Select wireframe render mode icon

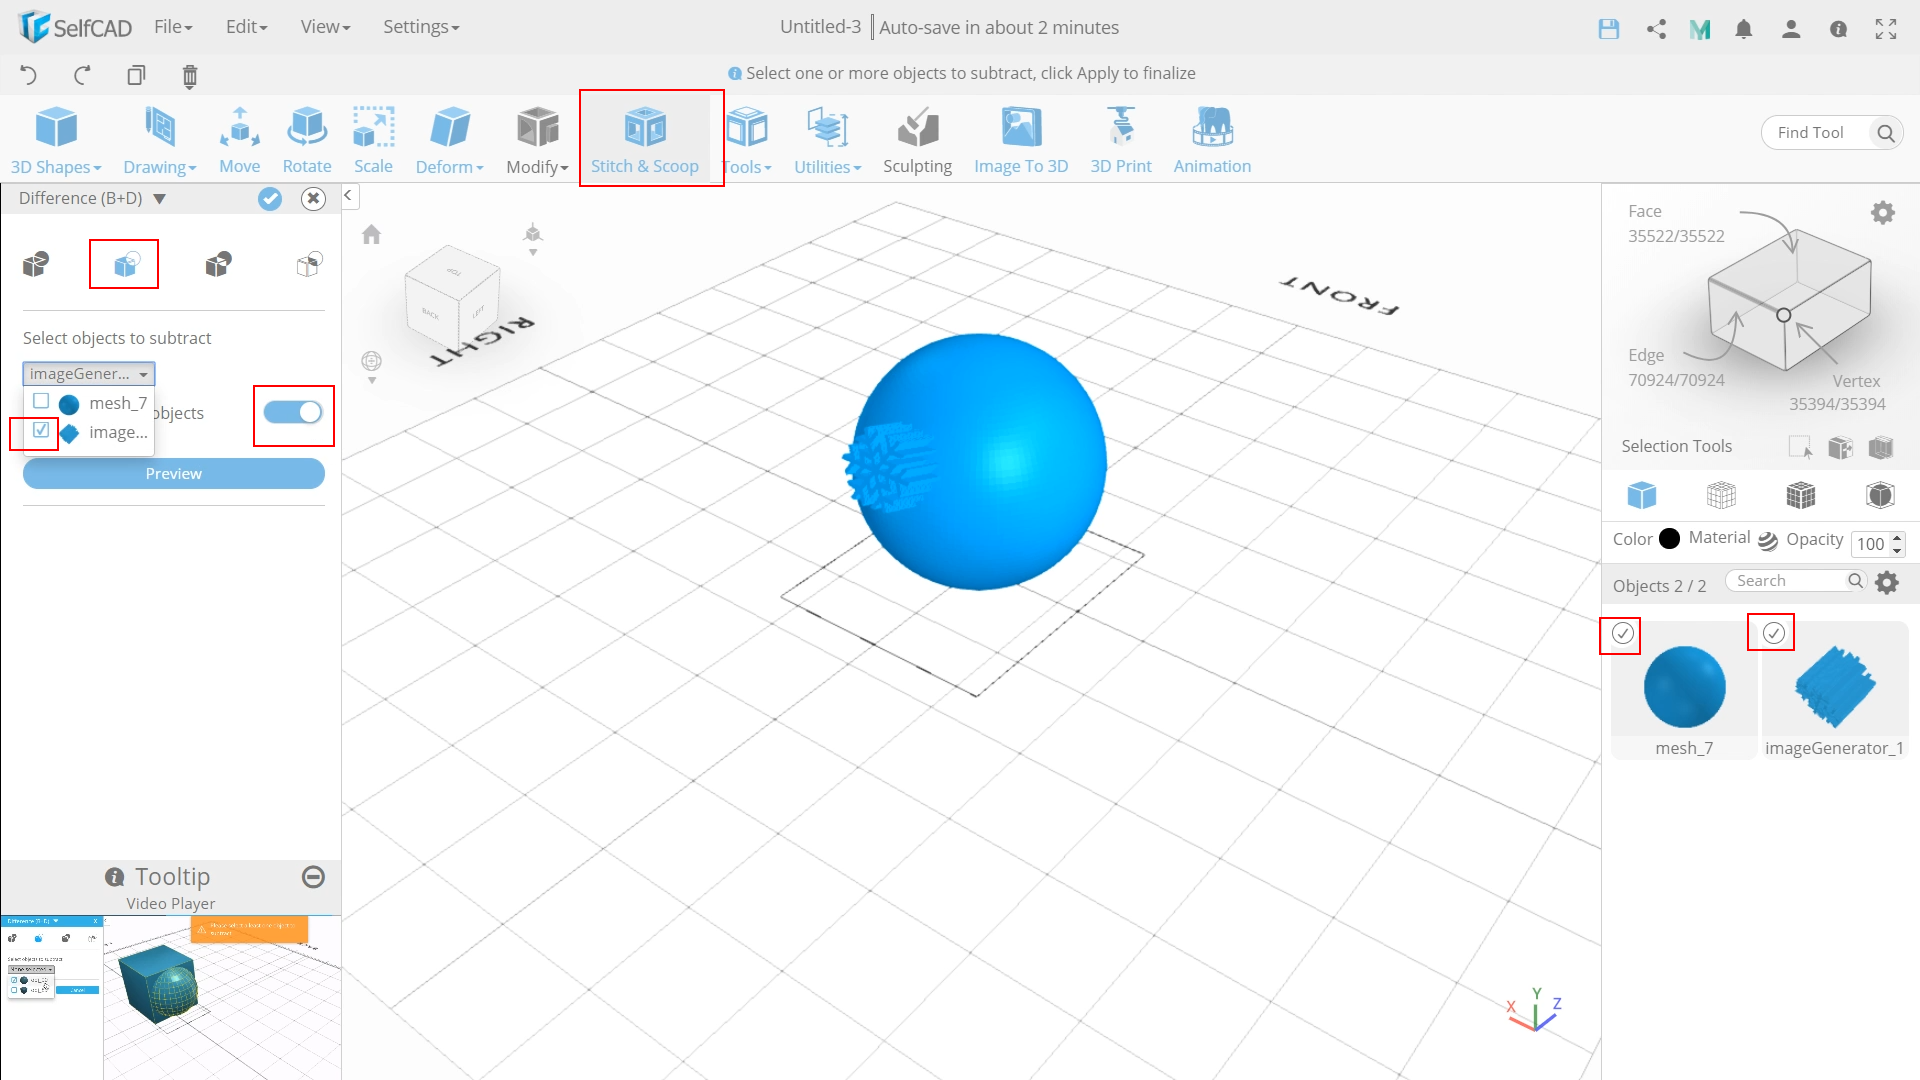point(1721,495)
